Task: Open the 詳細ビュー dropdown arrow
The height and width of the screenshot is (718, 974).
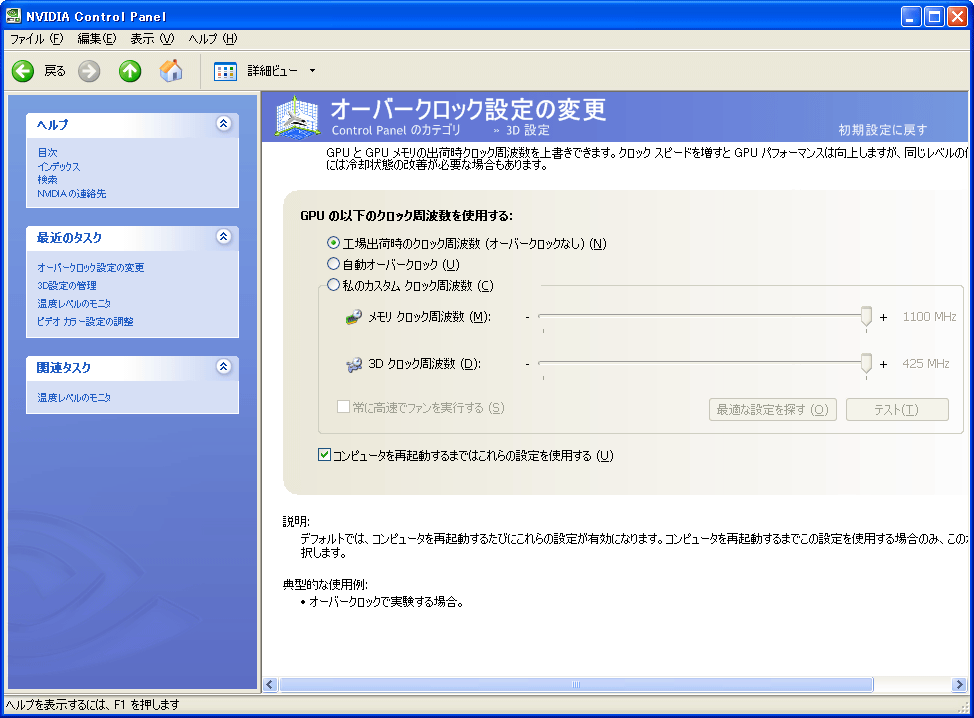Action: [x=312, y=71]
